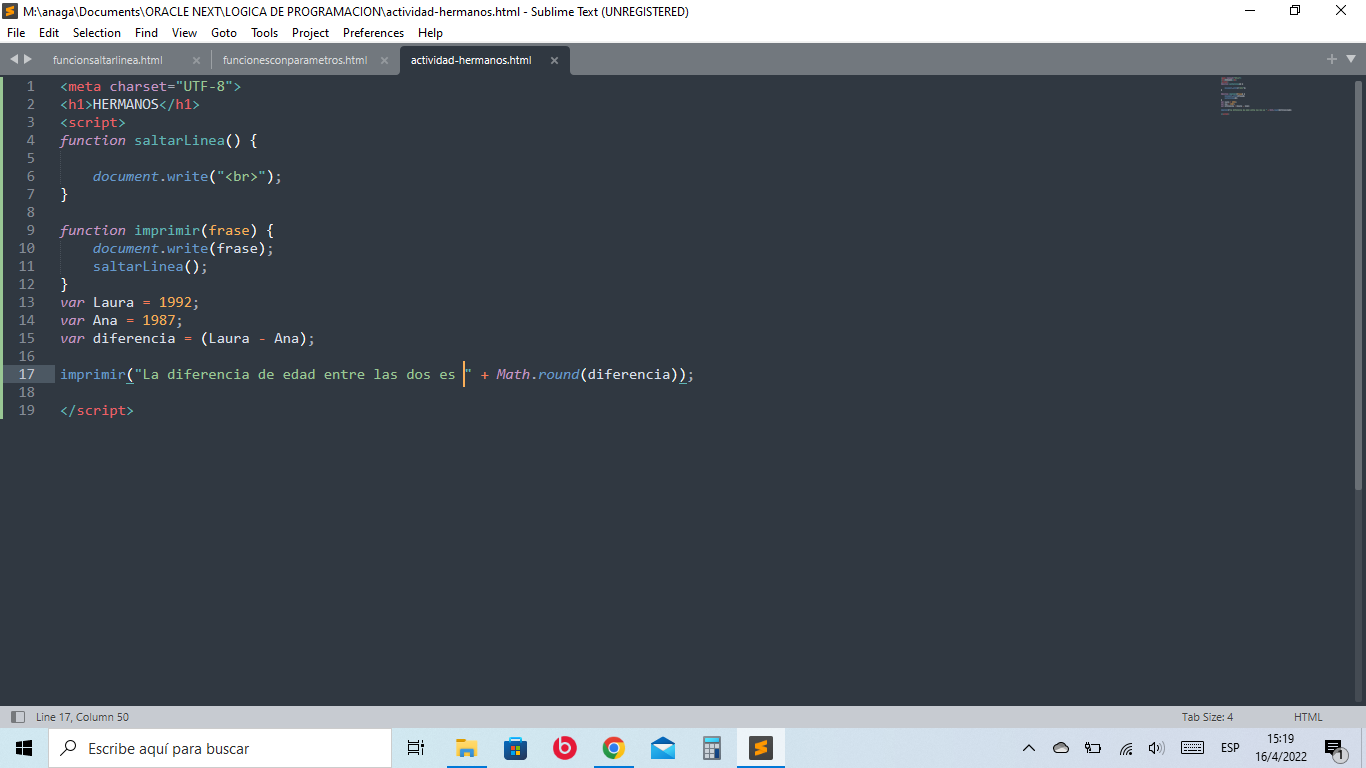Switch the ESP input language

(x=1230, y=748)
